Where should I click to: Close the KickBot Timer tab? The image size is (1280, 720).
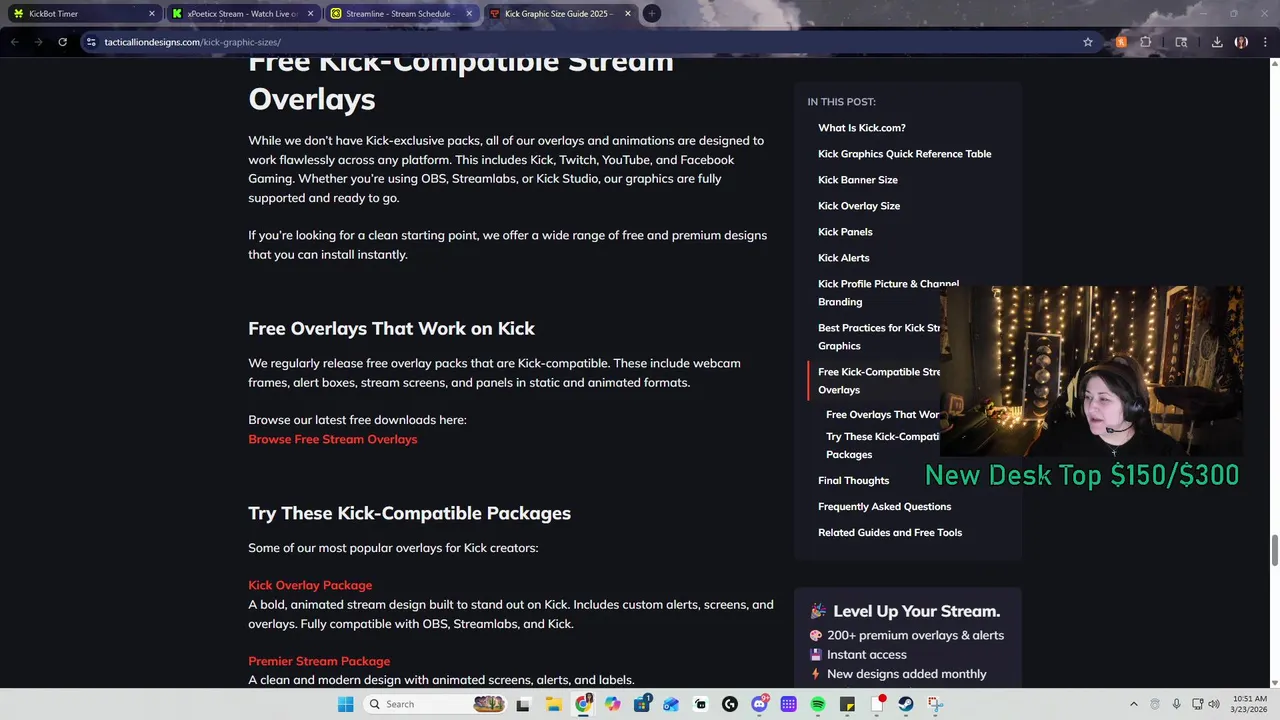(152, 14)
